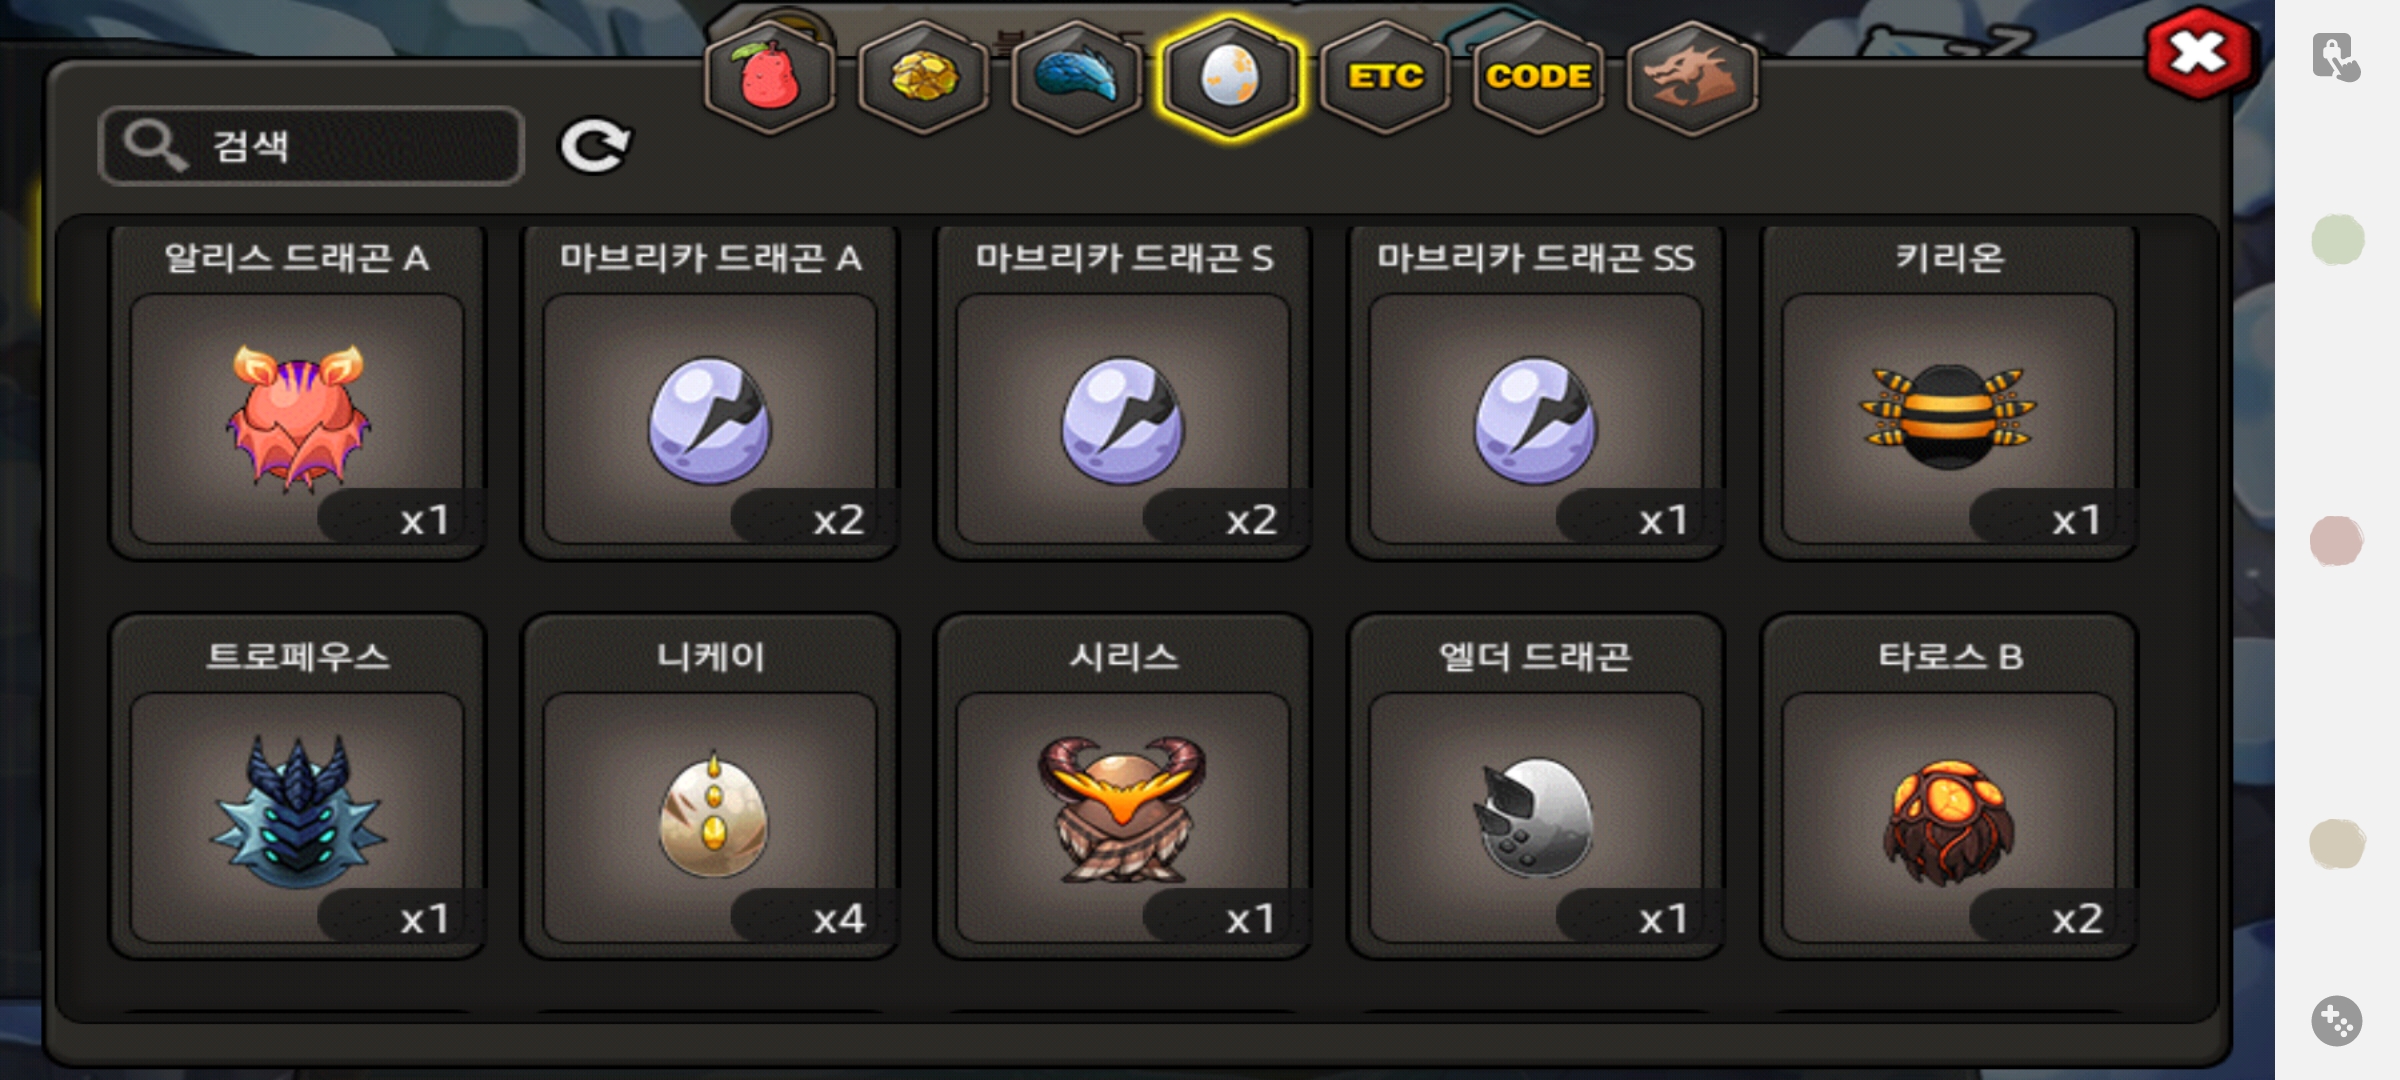Select the 타로스 B lava egg
This screenshot has height=1080, width=2400.
1949,786
